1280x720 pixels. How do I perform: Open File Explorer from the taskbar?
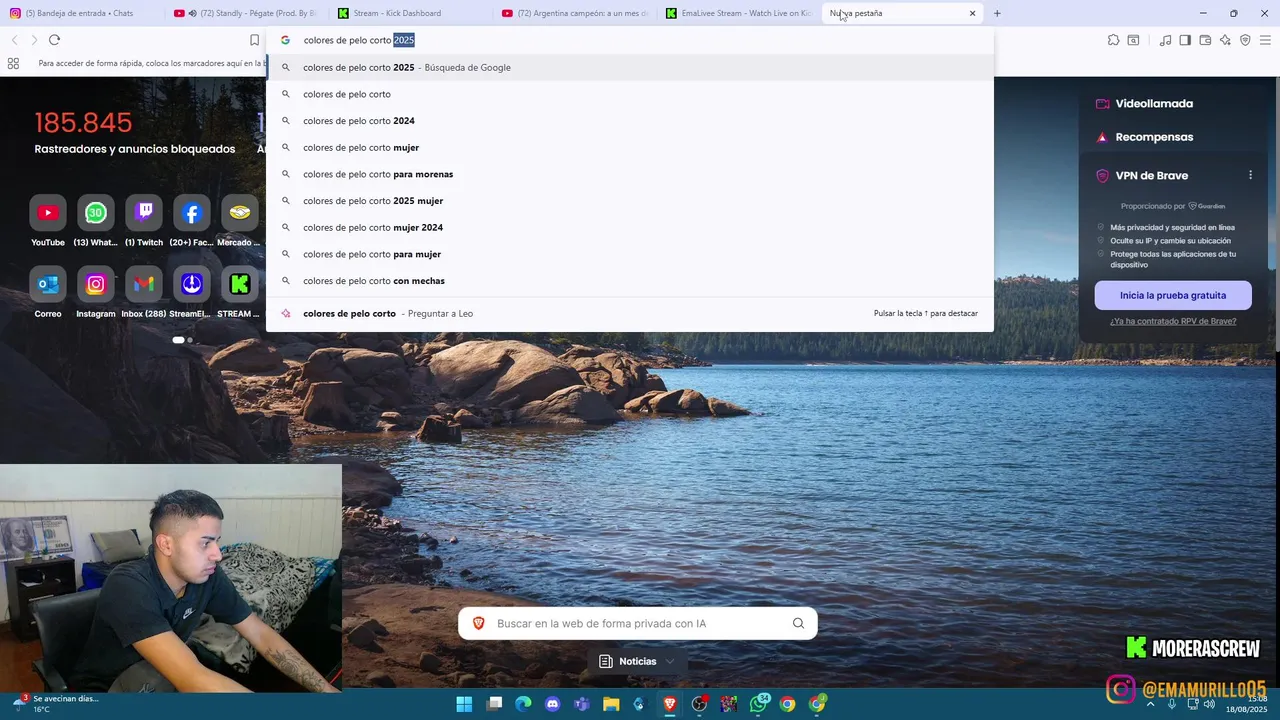[x=611, y=704]
